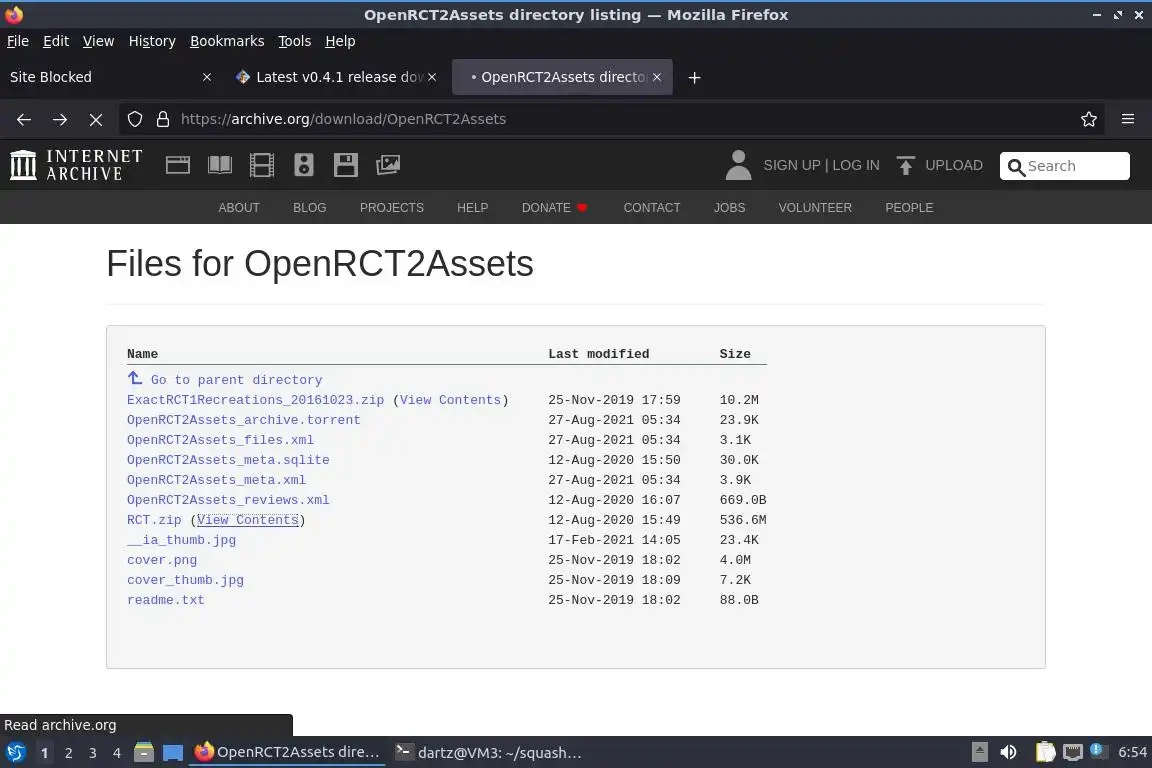Go forward with the browser forward arrow

(x=60, y=119)
